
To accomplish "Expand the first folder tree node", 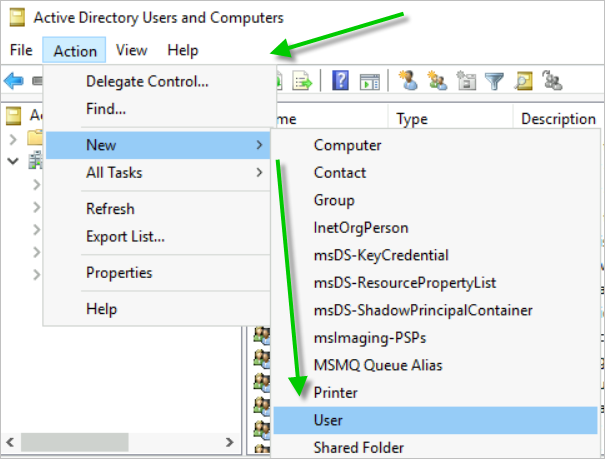I will [x=13, y=139].
